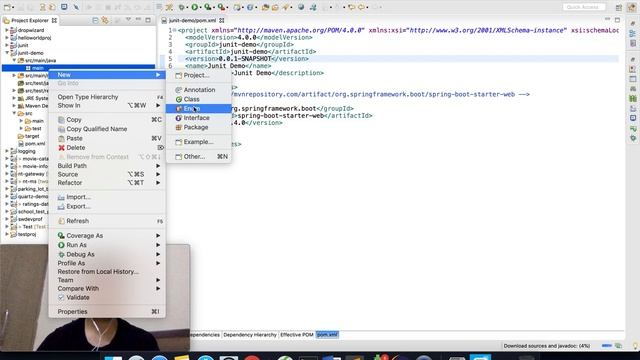Click the Class icon in New submenu
Screen dimensions: 640x360
tap(178, 99)
